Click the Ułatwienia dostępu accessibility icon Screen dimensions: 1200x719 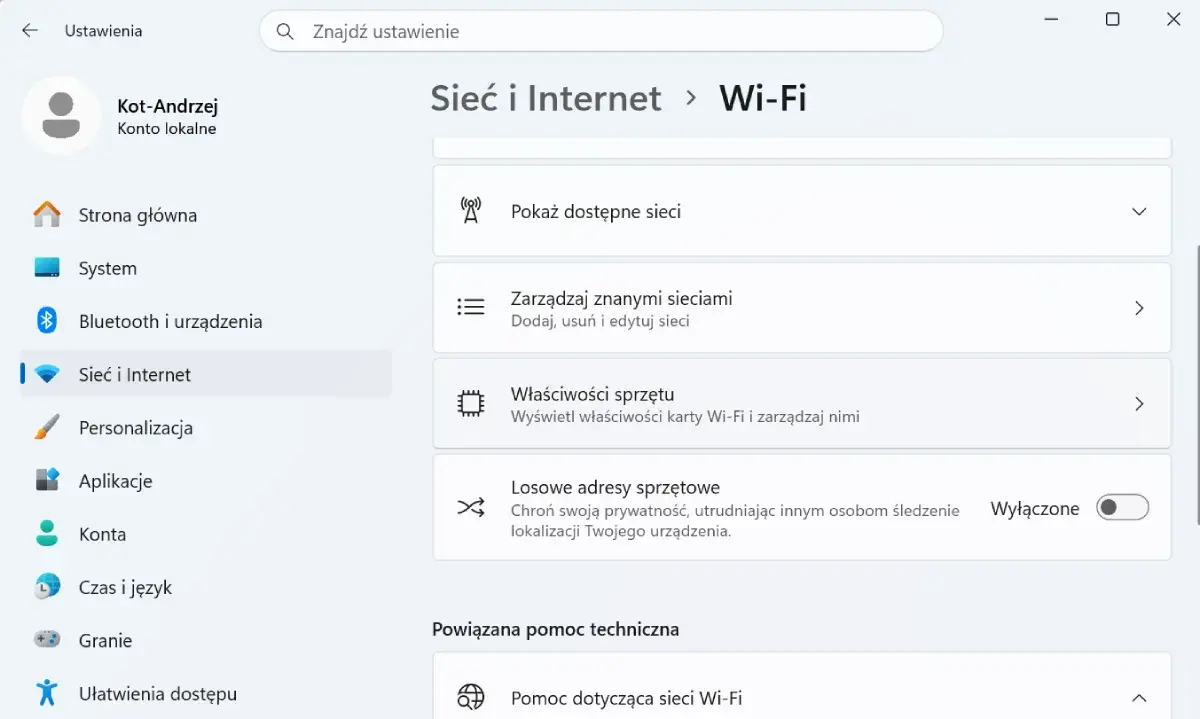(x=47, y=693)
